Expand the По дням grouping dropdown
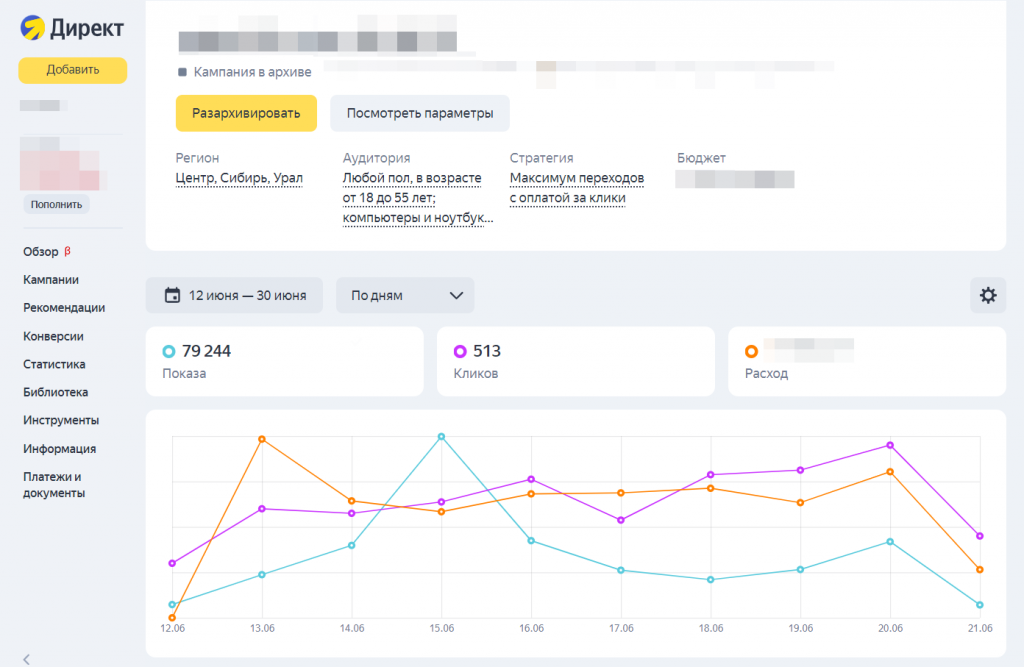The height and width of the screenshot is (667, 1024). (405, 295)
